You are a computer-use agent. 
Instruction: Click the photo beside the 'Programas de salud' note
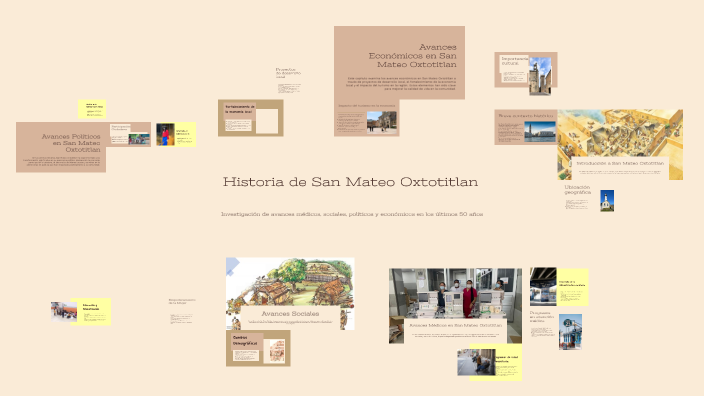476,362
